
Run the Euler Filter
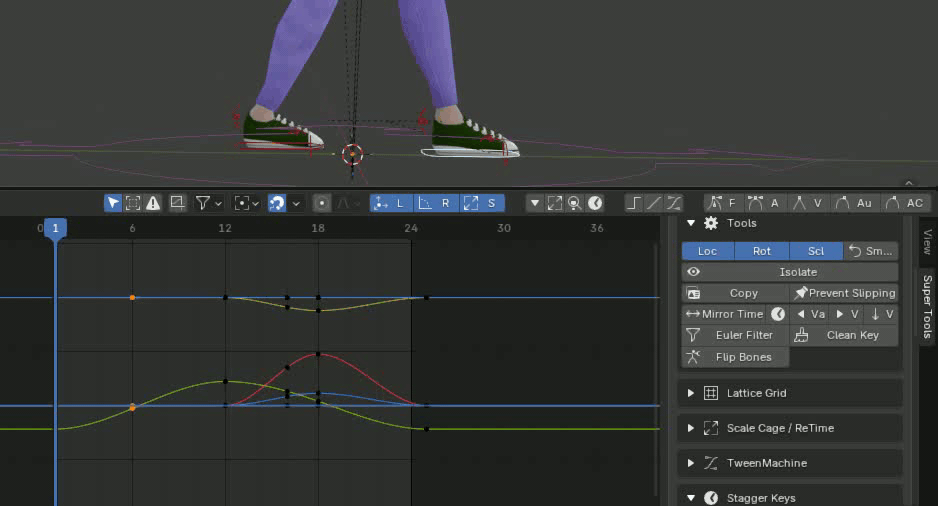[x=735, y=336]
